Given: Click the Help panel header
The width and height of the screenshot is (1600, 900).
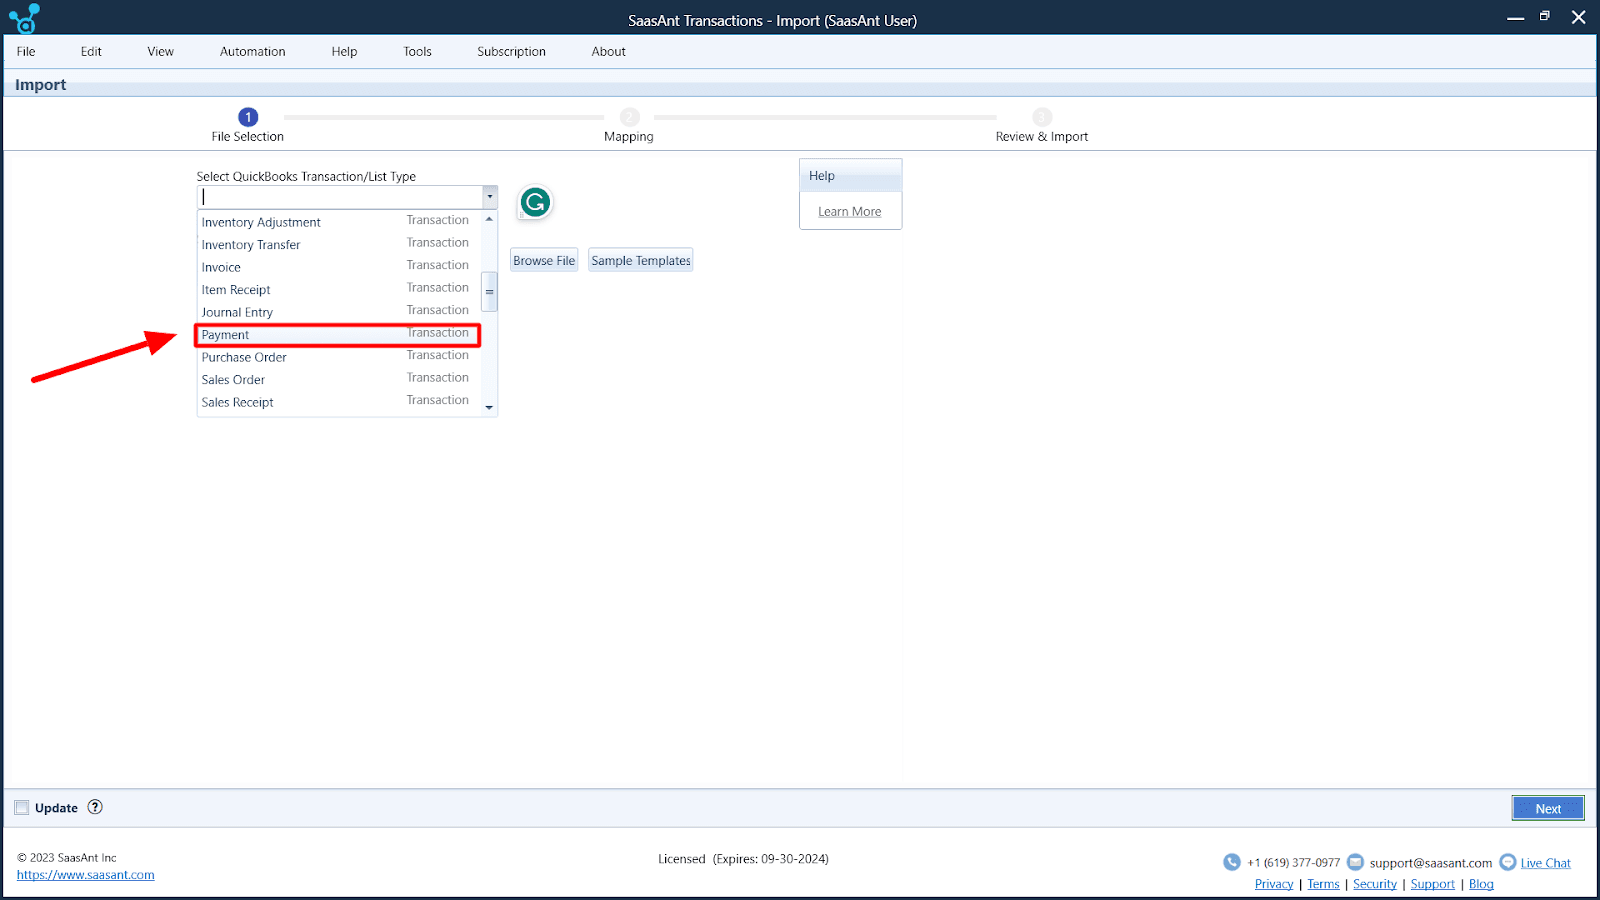Looking at the screenshot, I should [x=850, y=176].
